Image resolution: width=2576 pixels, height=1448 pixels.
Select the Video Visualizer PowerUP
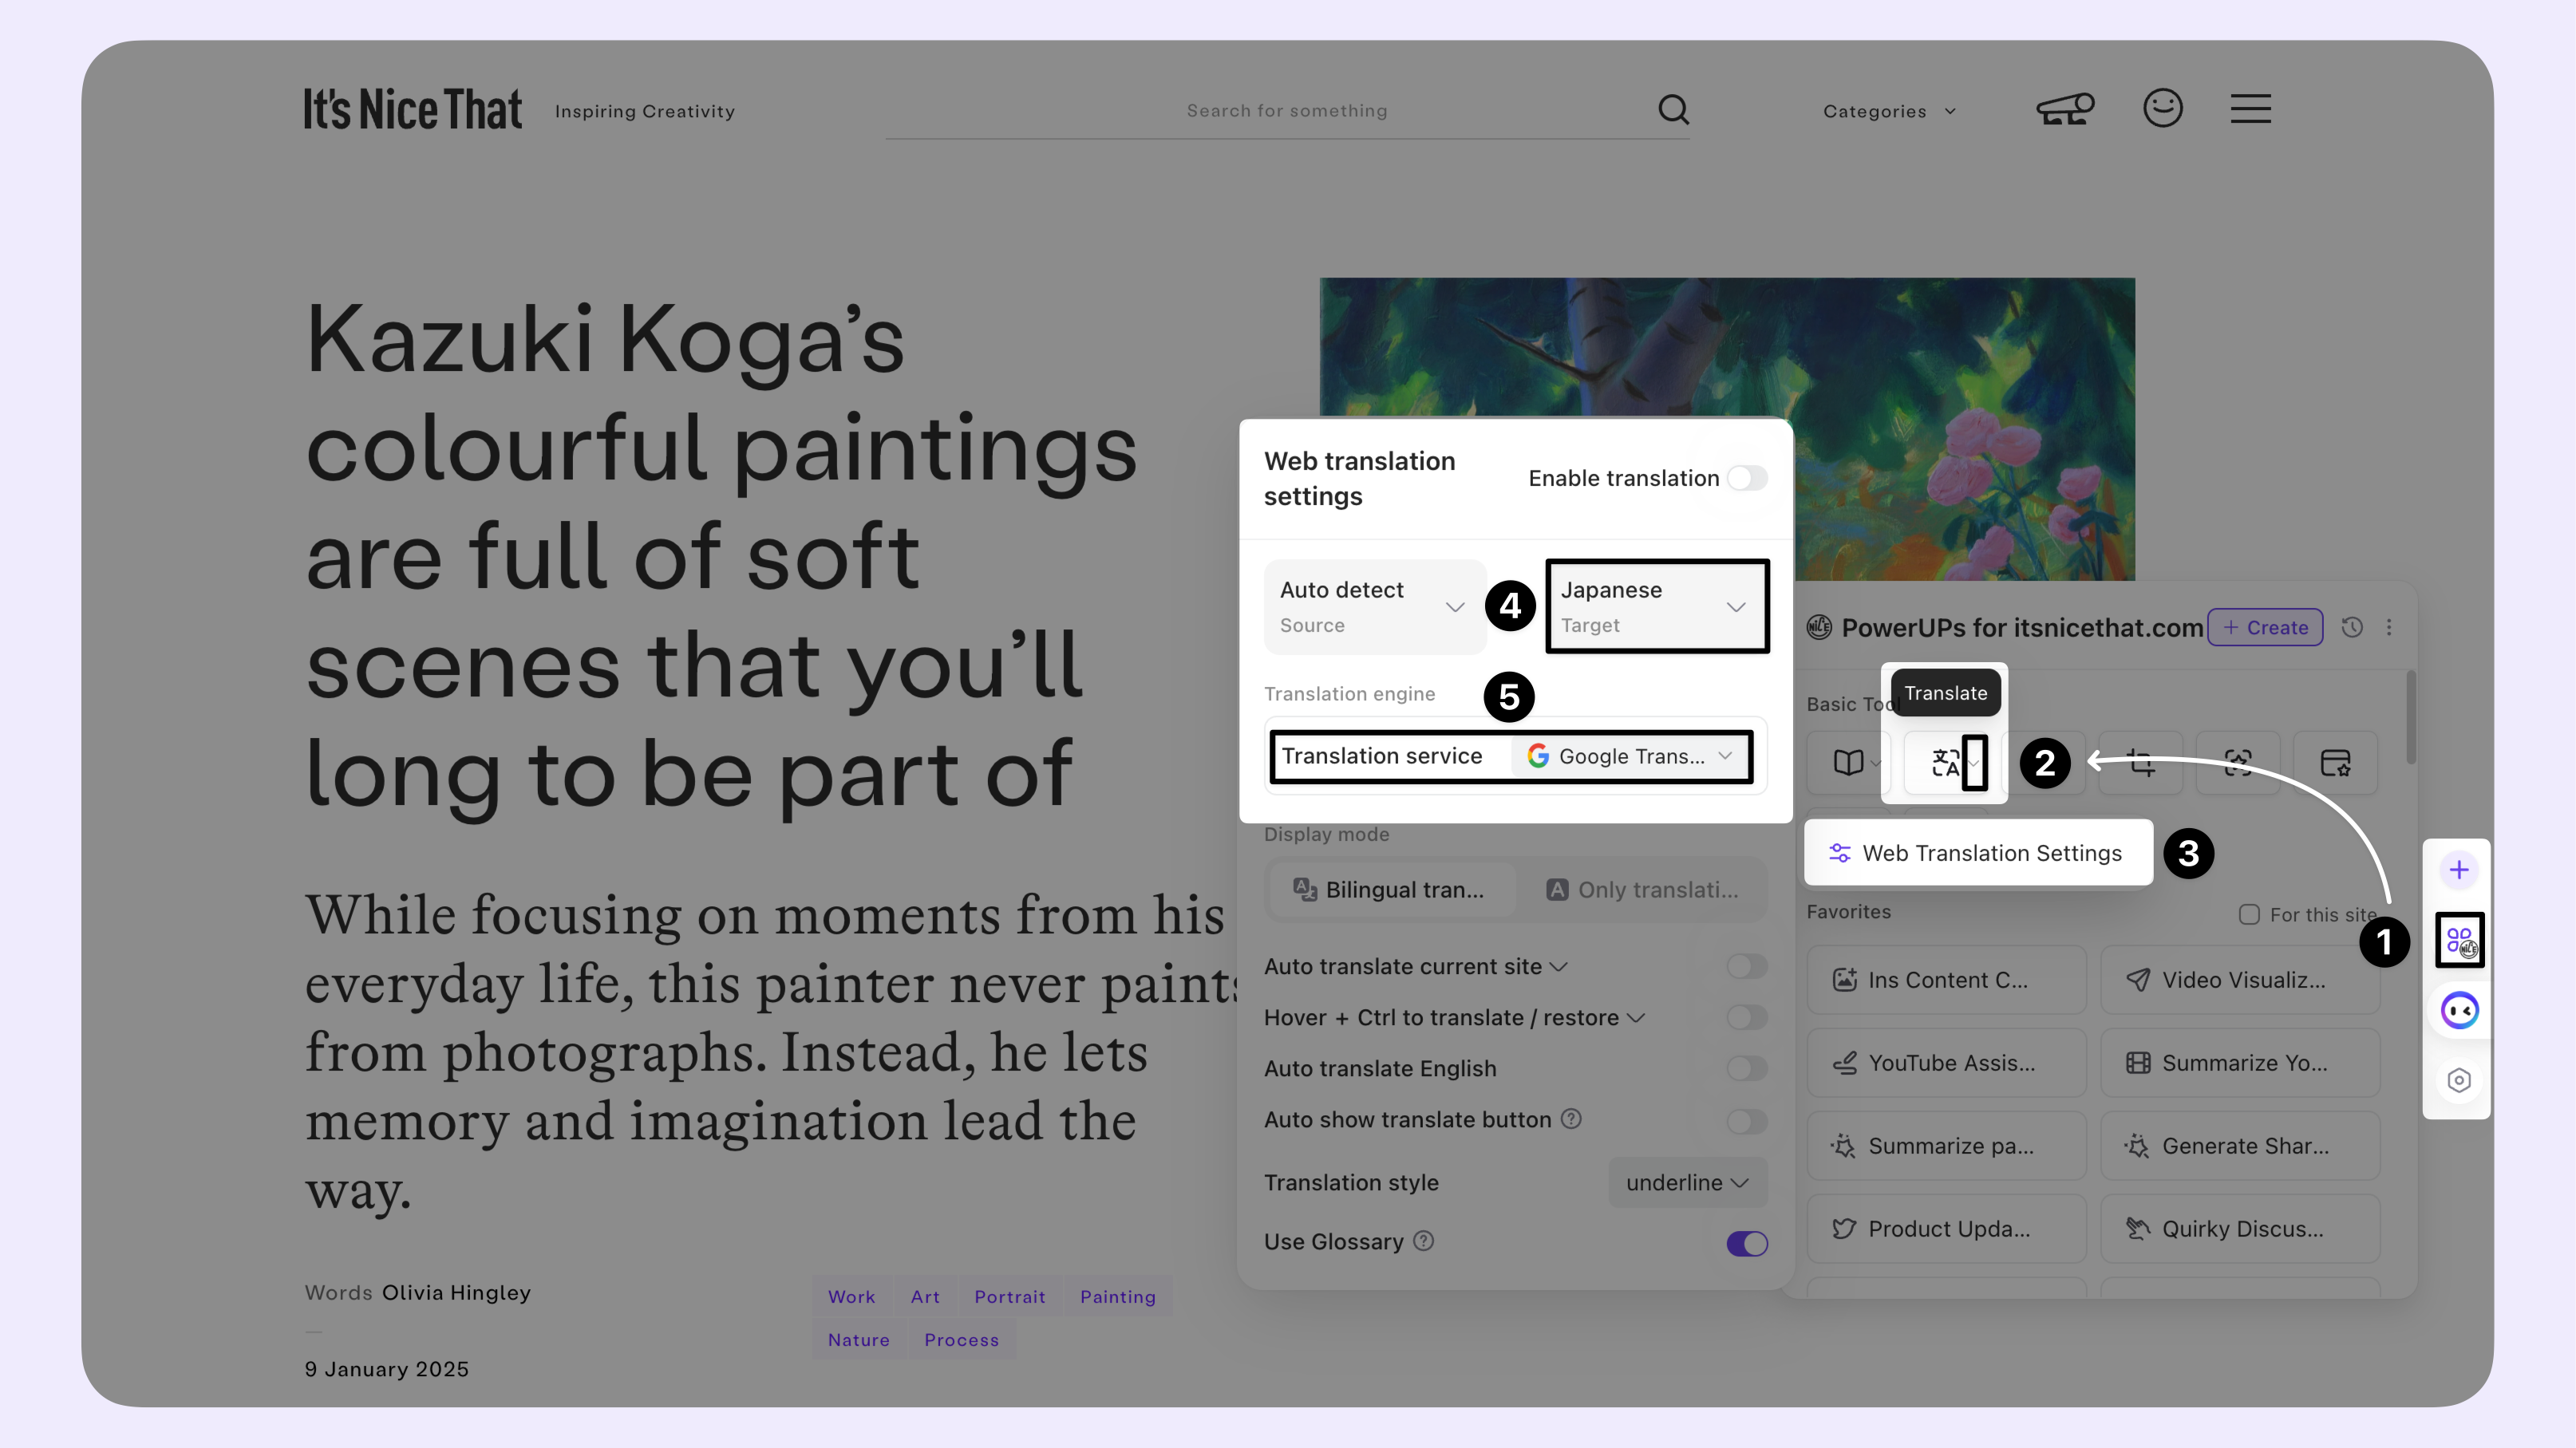[2238, 980]
